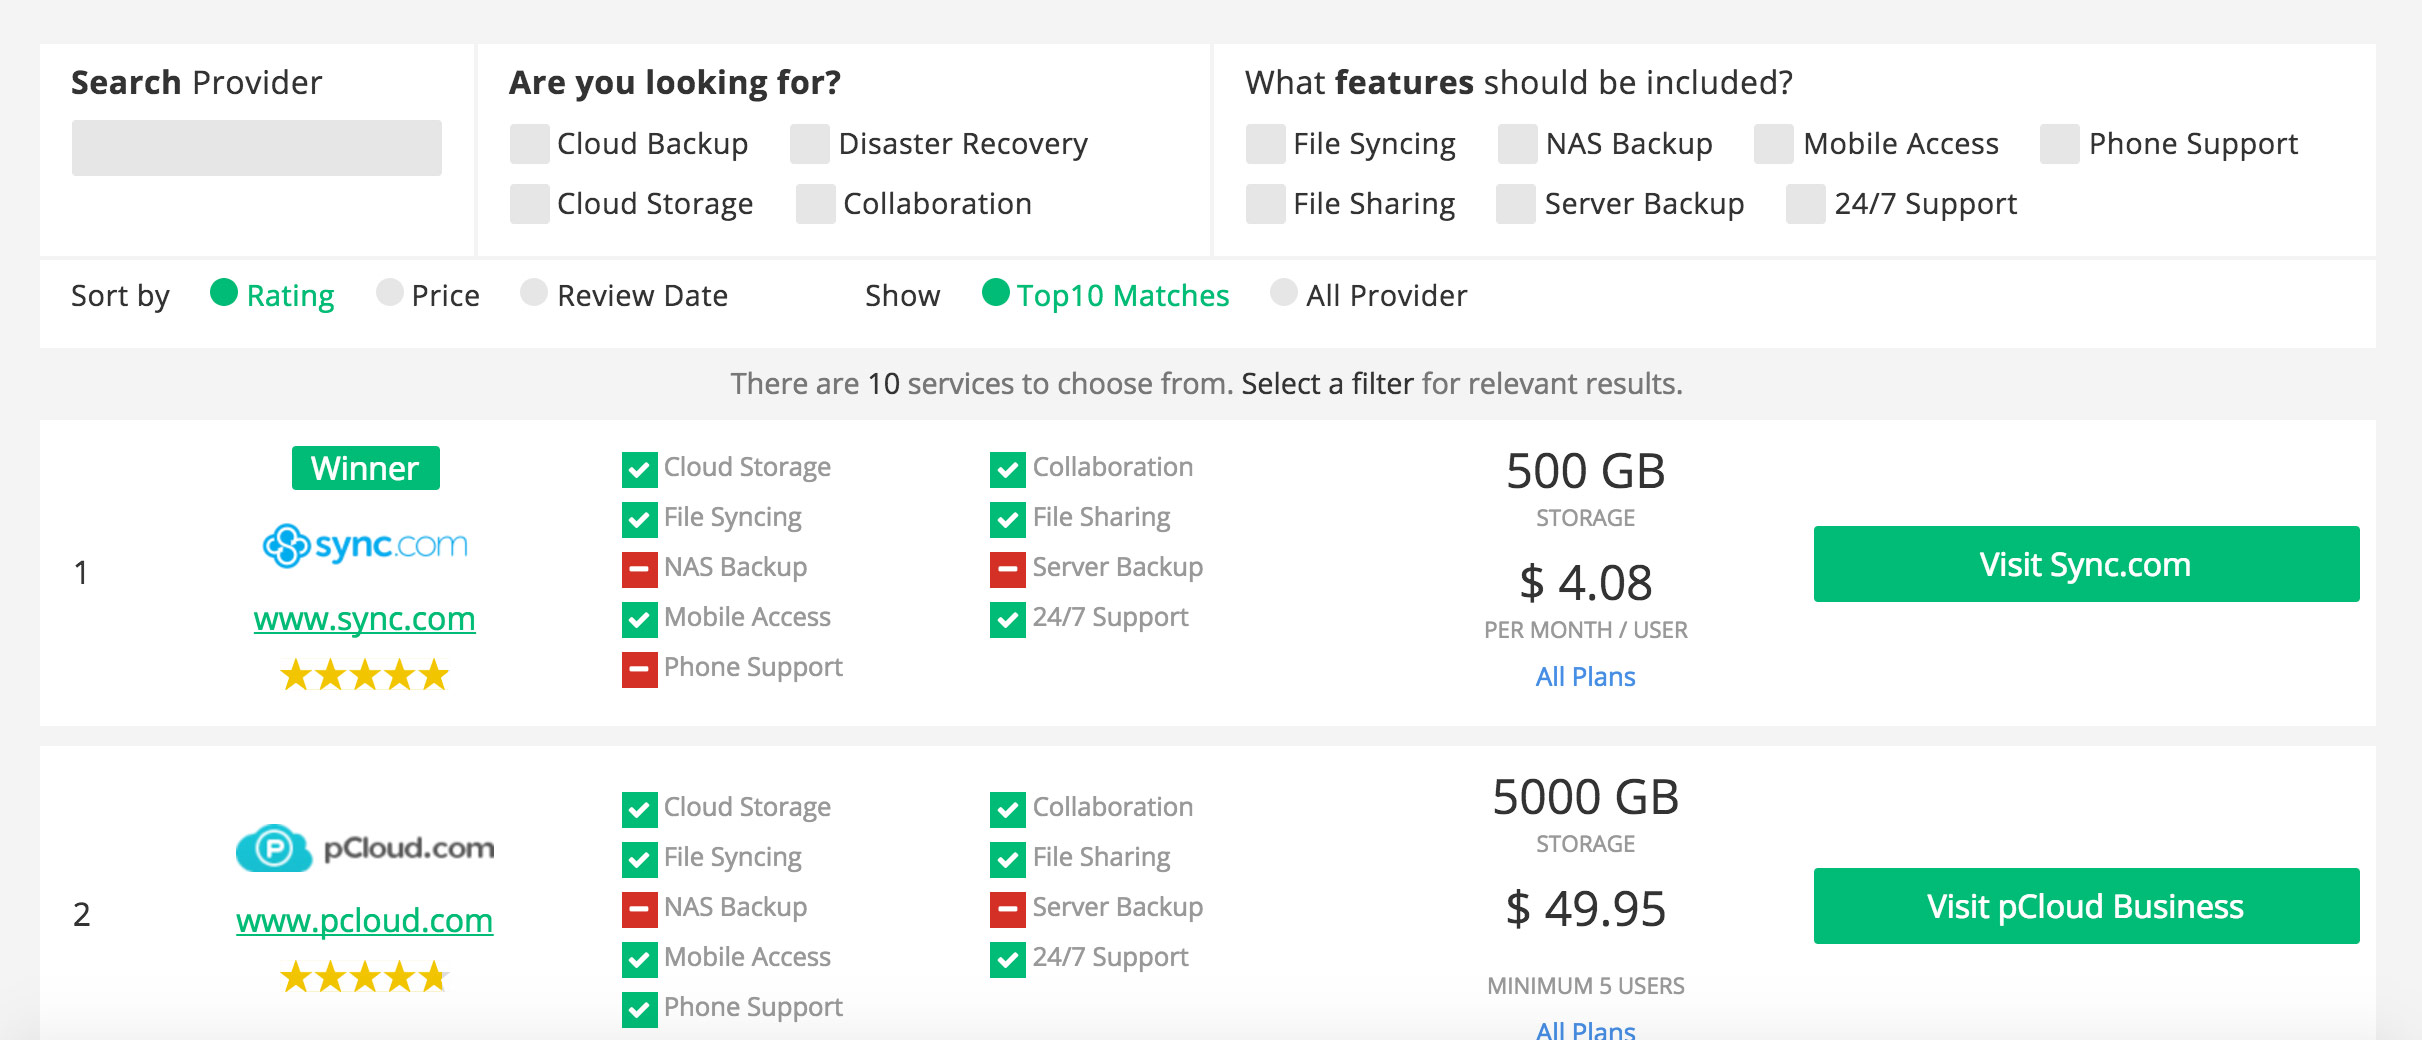The width and height of the screenshot is (2422, 1040).
Task: Click the Visit Sync.com button
Action: point(2086,564)
